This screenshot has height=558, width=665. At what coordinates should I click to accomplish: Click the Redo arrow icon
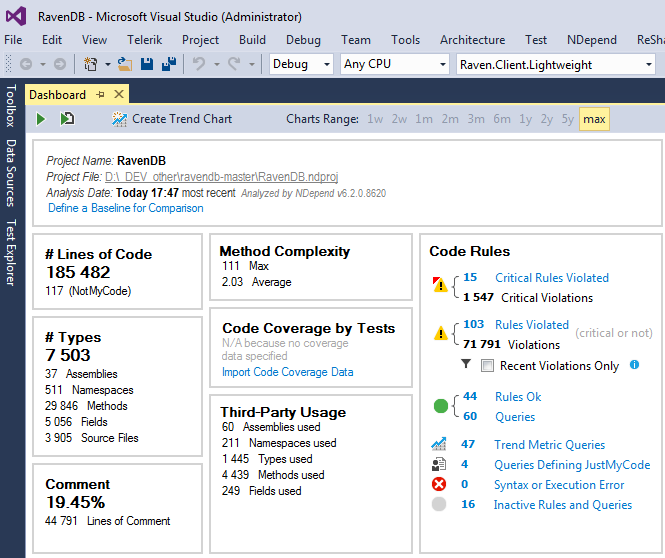[x=235, y=64]
